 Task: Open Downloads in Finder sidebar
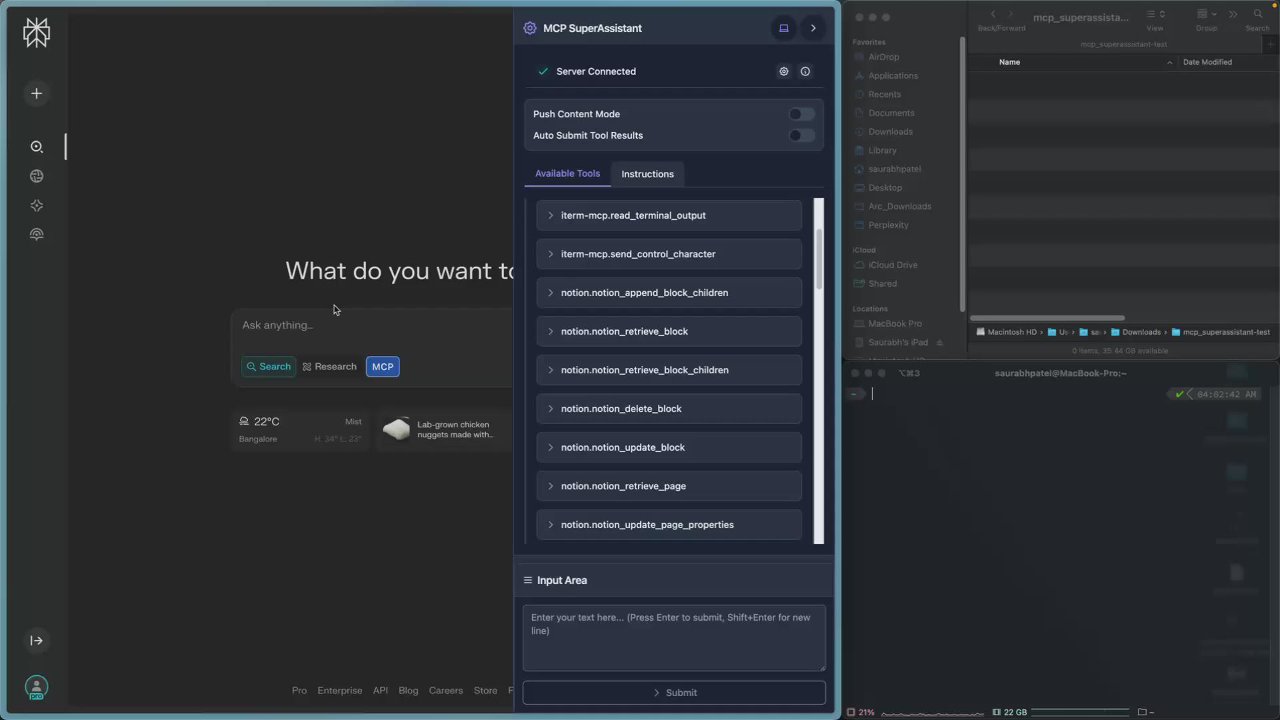pyautogui.click(x=890, y=132)
